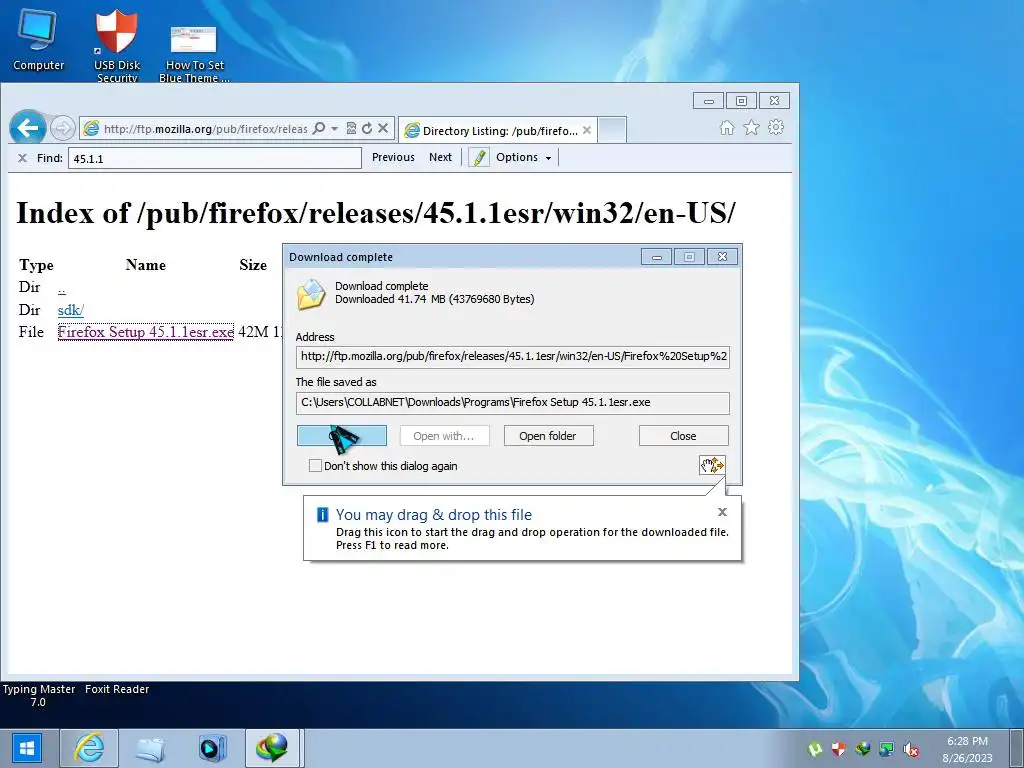Click the Open folder button
1024x768 pixels.
point(548,436)
